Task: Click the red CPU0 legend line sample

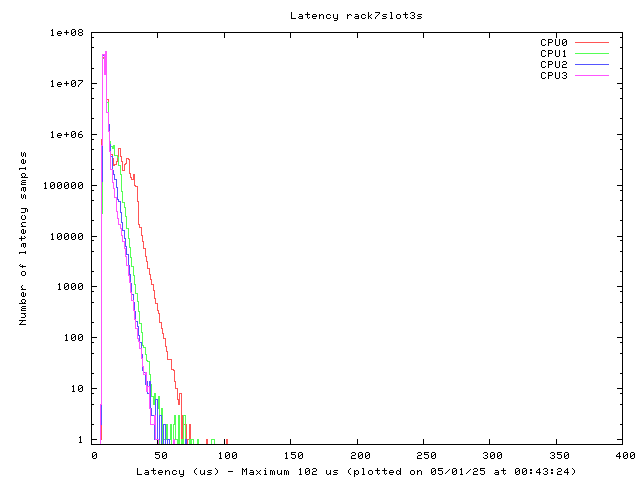Action: (x=592, y=42)
